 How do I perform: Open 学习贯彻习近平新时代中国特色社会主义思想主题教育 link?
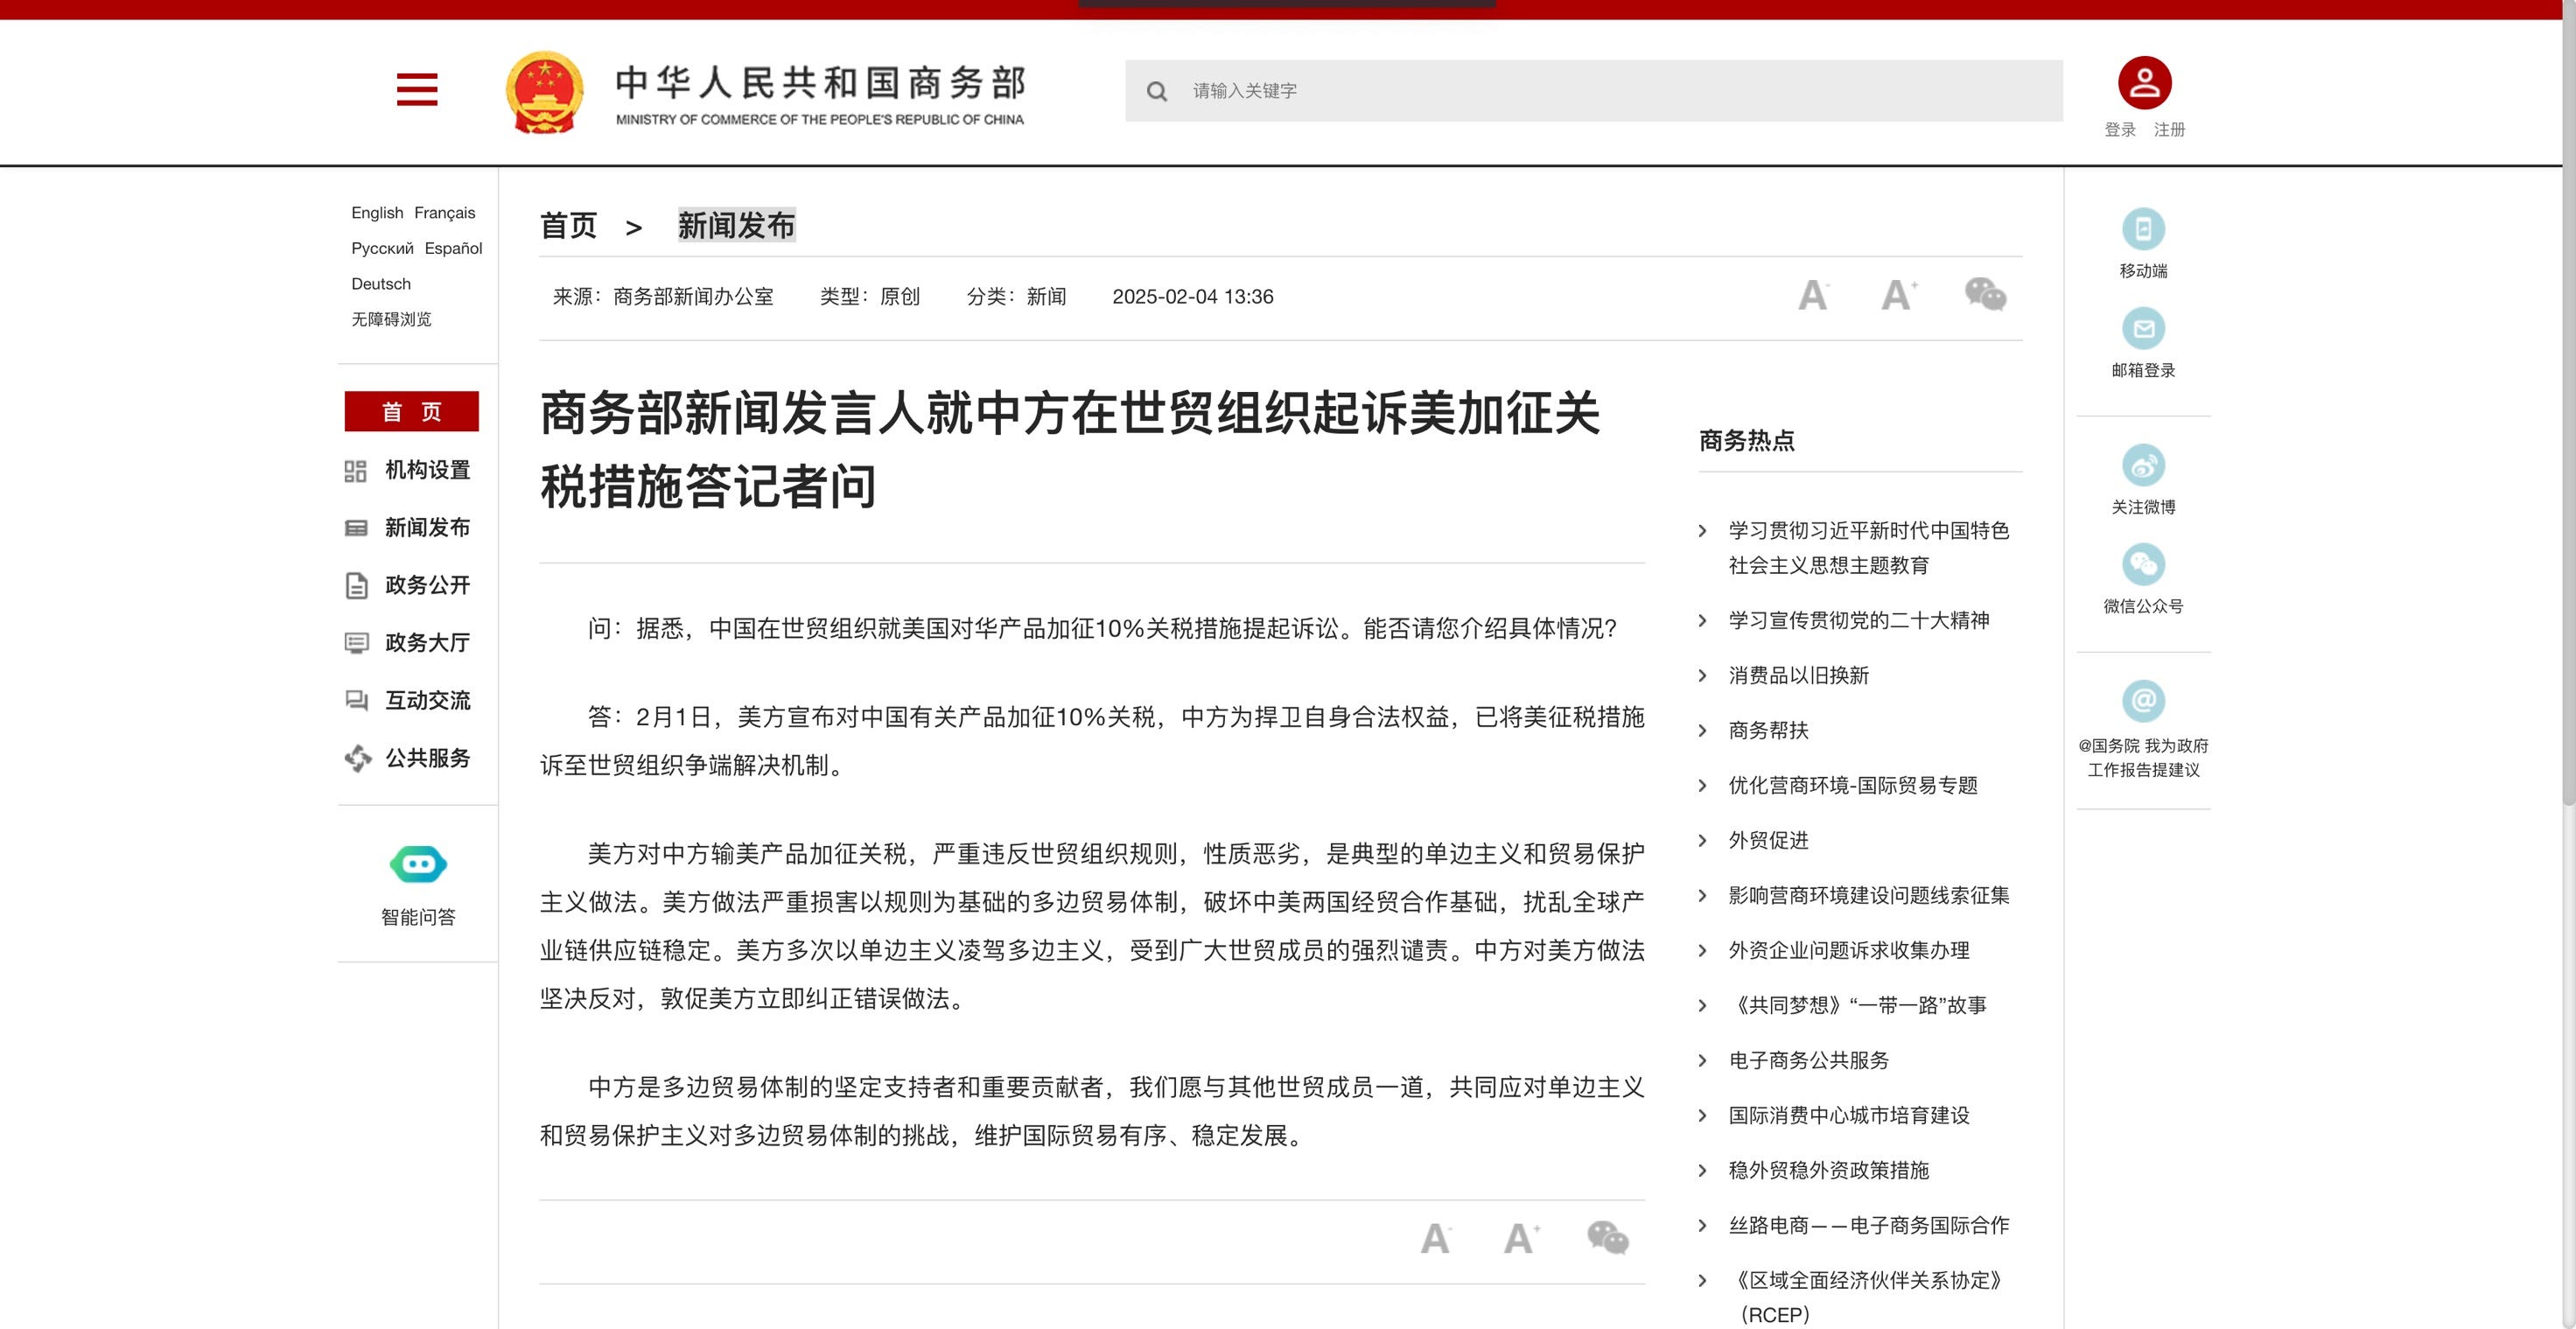click(x=1868, y=548)
